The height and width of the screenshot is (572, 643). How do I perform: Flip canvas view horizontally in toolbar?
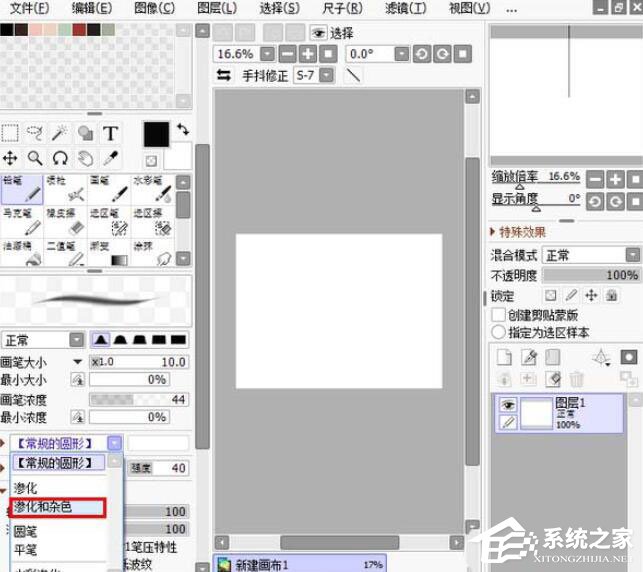click(x=223, y=75)
